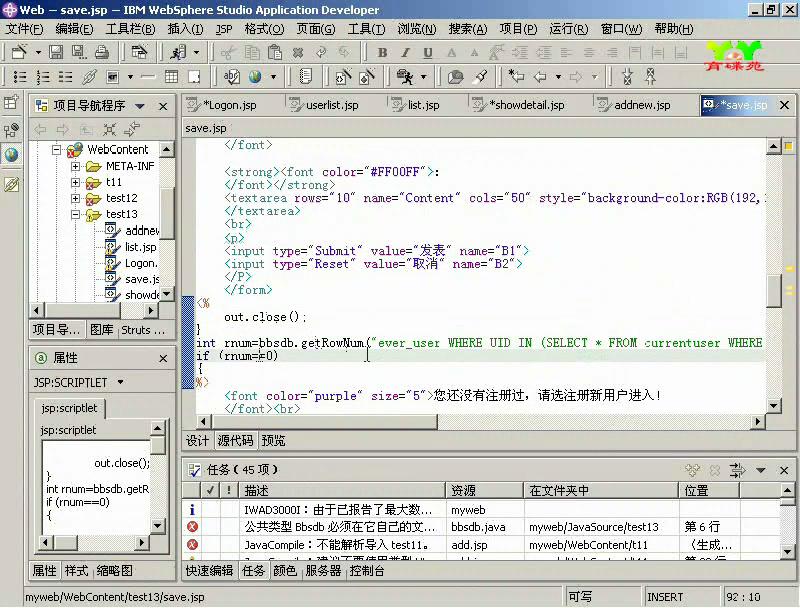Click the 描述 column header in tasks

(x=342, y=491)
